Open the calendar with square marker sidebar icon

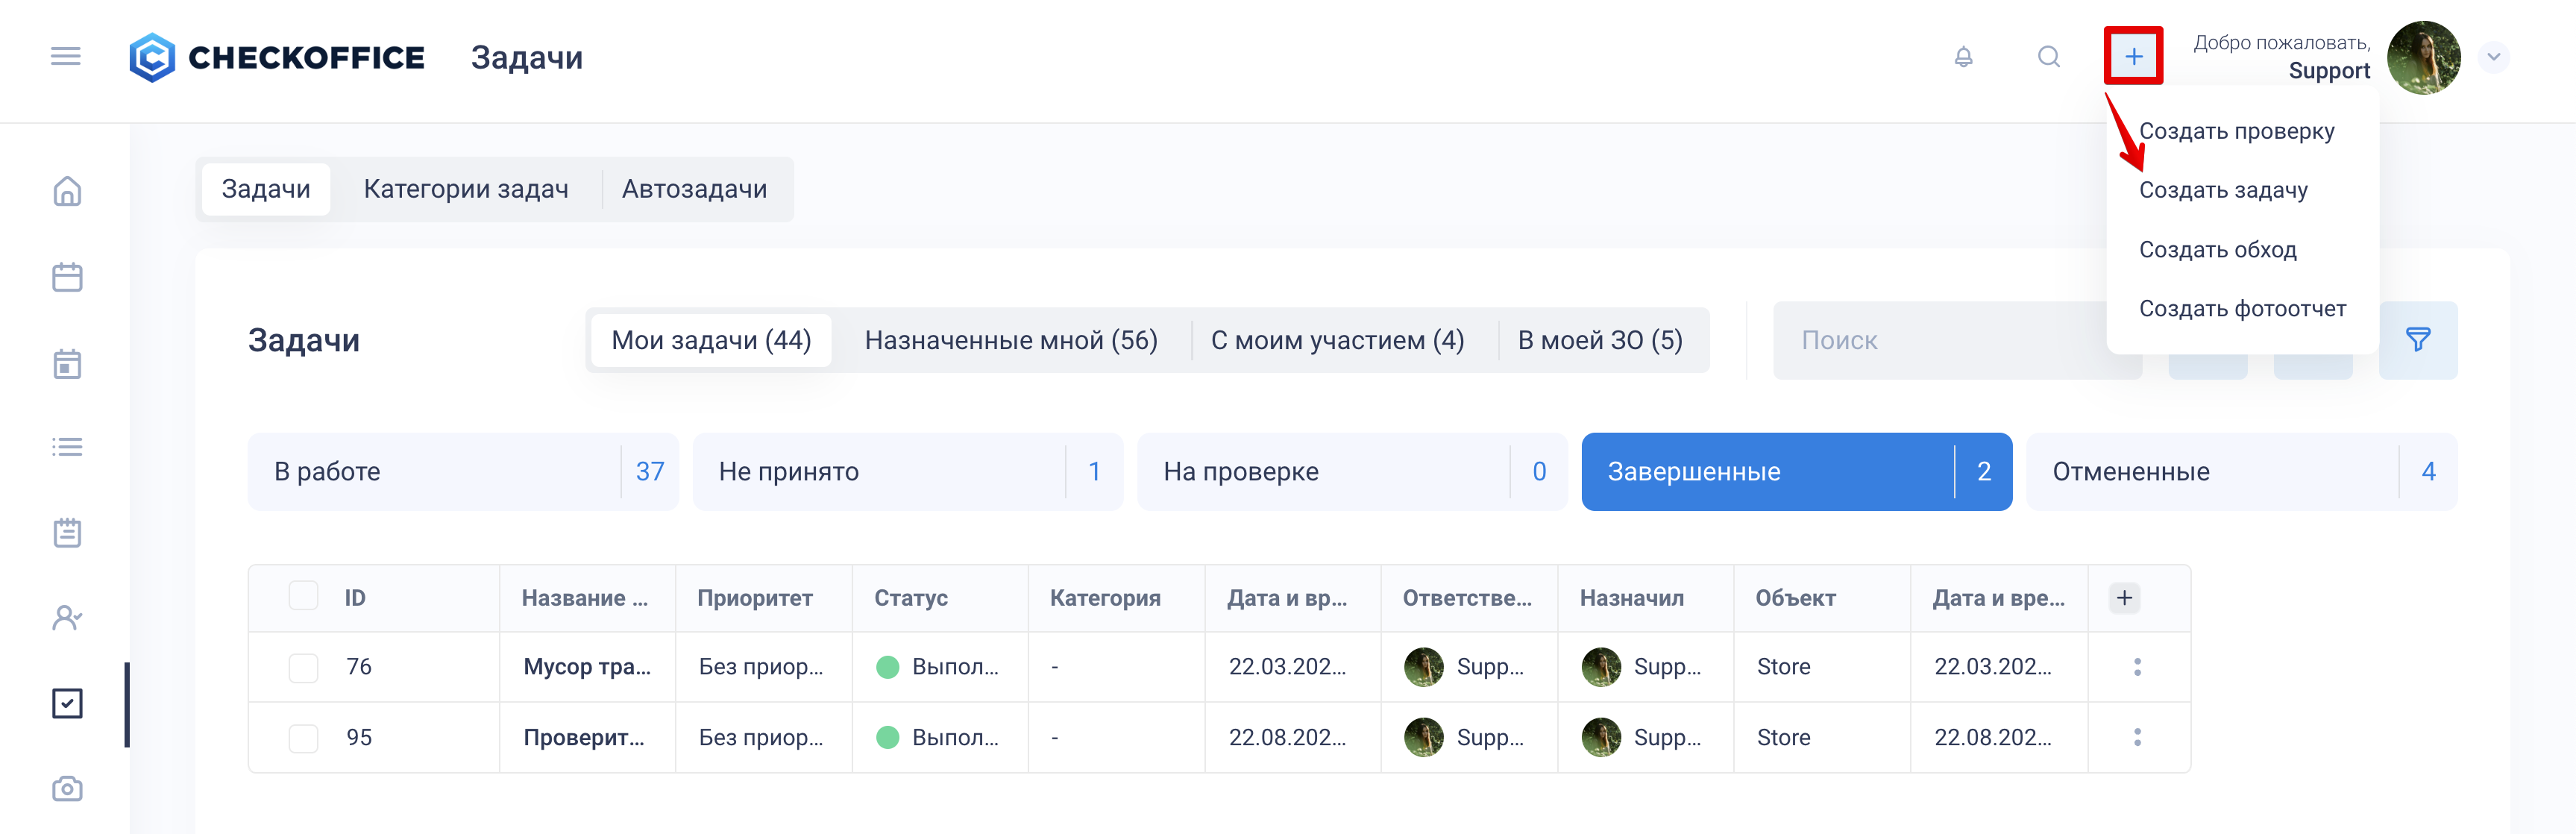[67, 364]
